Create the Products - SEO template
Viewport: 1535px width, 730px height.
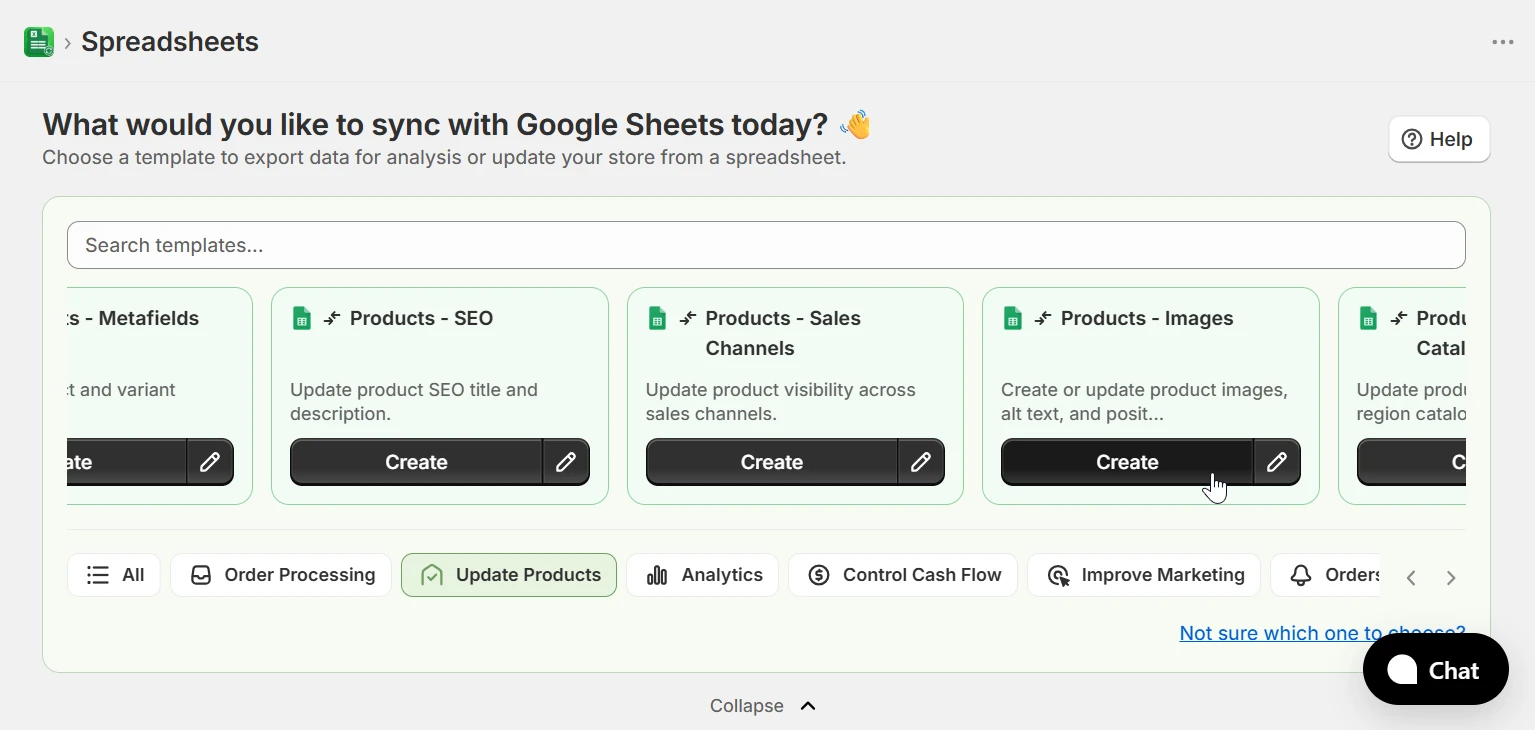pyautogui.click(x=416, y=462)
